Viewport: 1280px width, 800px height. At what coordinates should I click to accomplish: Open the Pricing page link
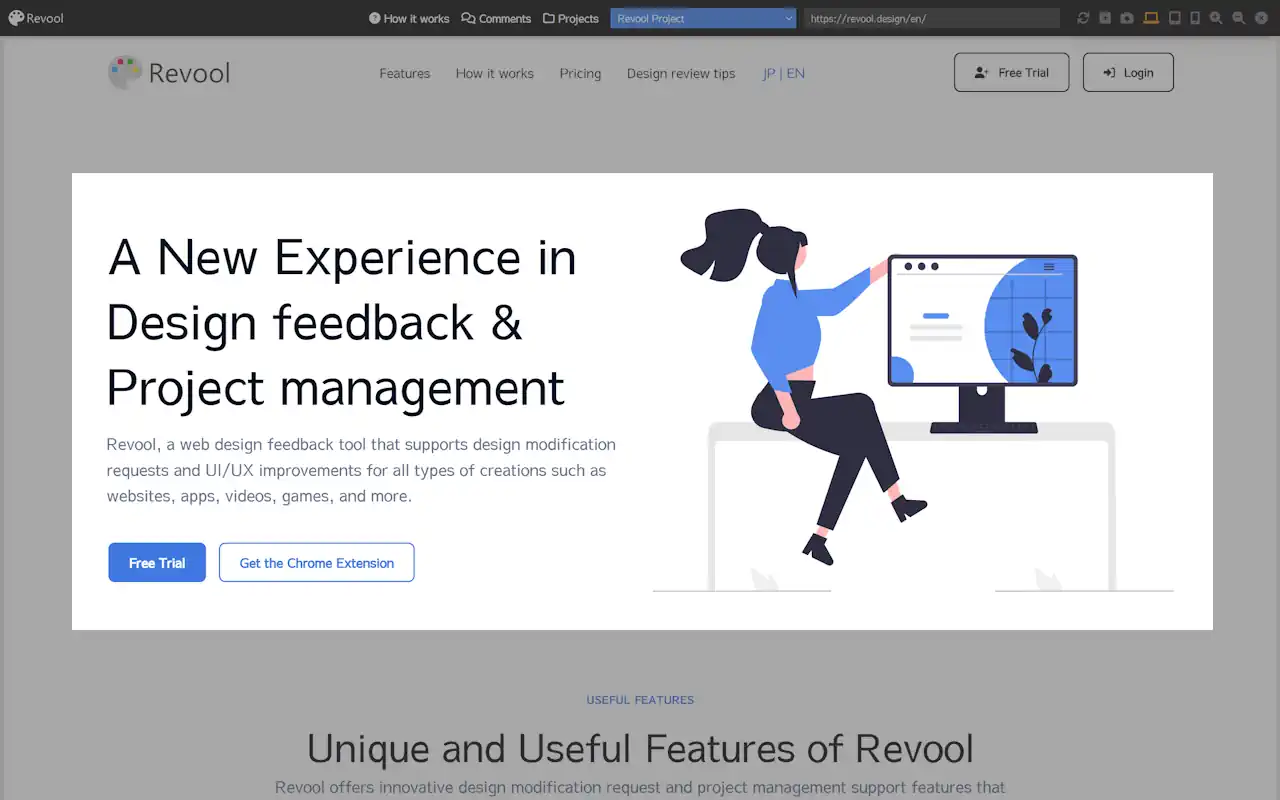581,73
